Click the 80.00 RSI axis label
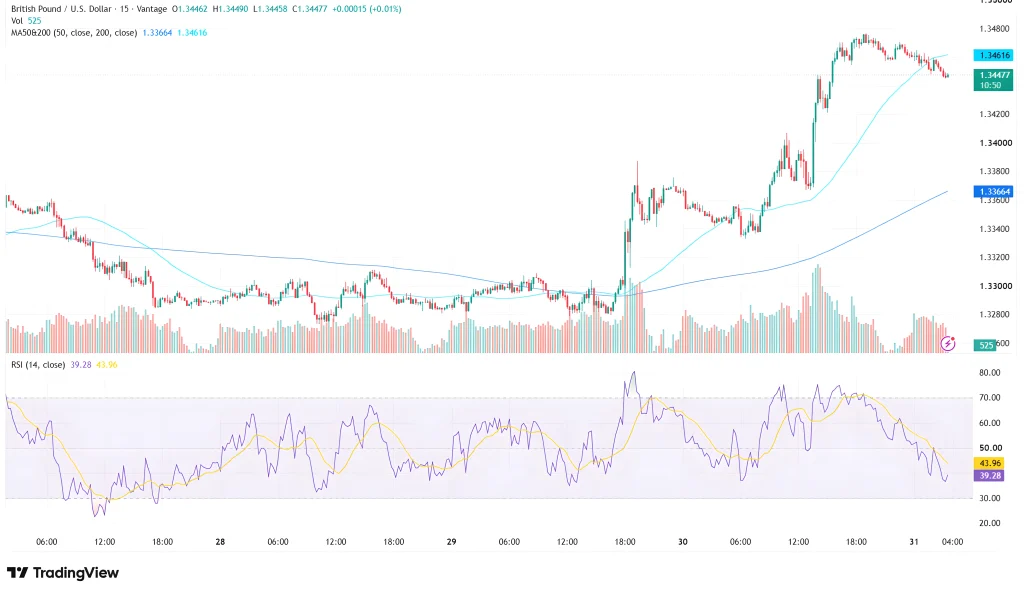 (990, 373)
